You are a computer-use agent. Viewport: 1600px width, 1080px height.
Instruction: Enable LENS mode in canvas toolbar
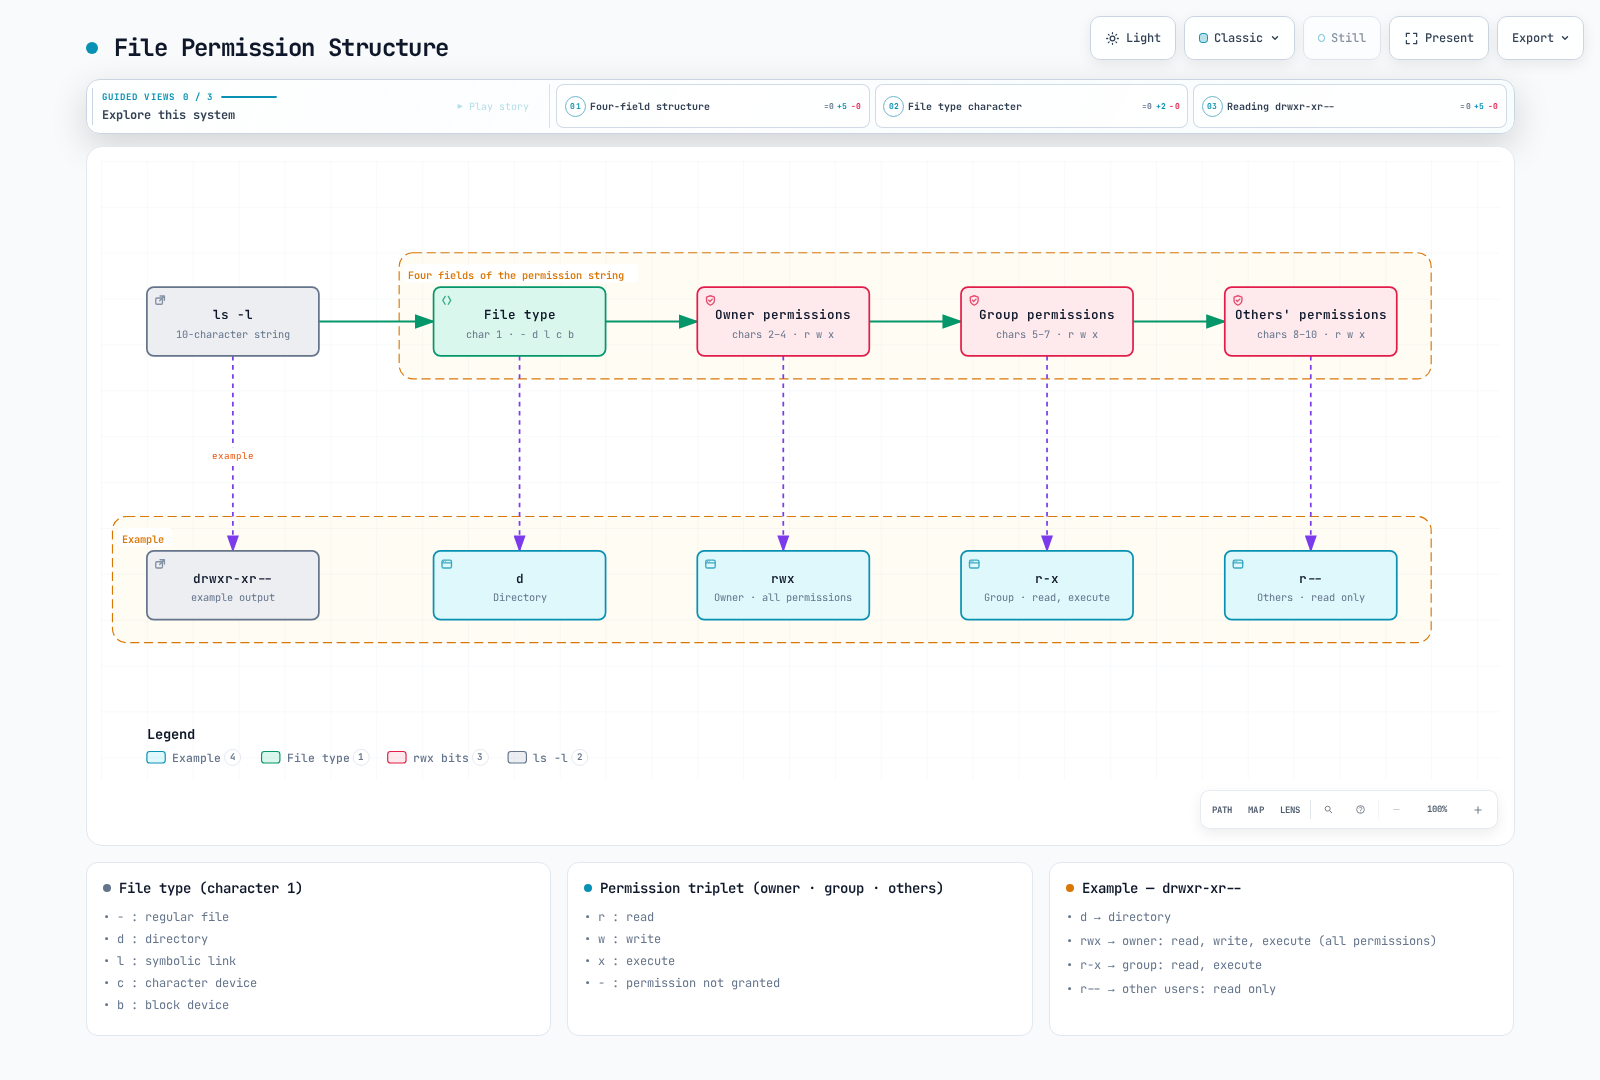click(1290, 810)
